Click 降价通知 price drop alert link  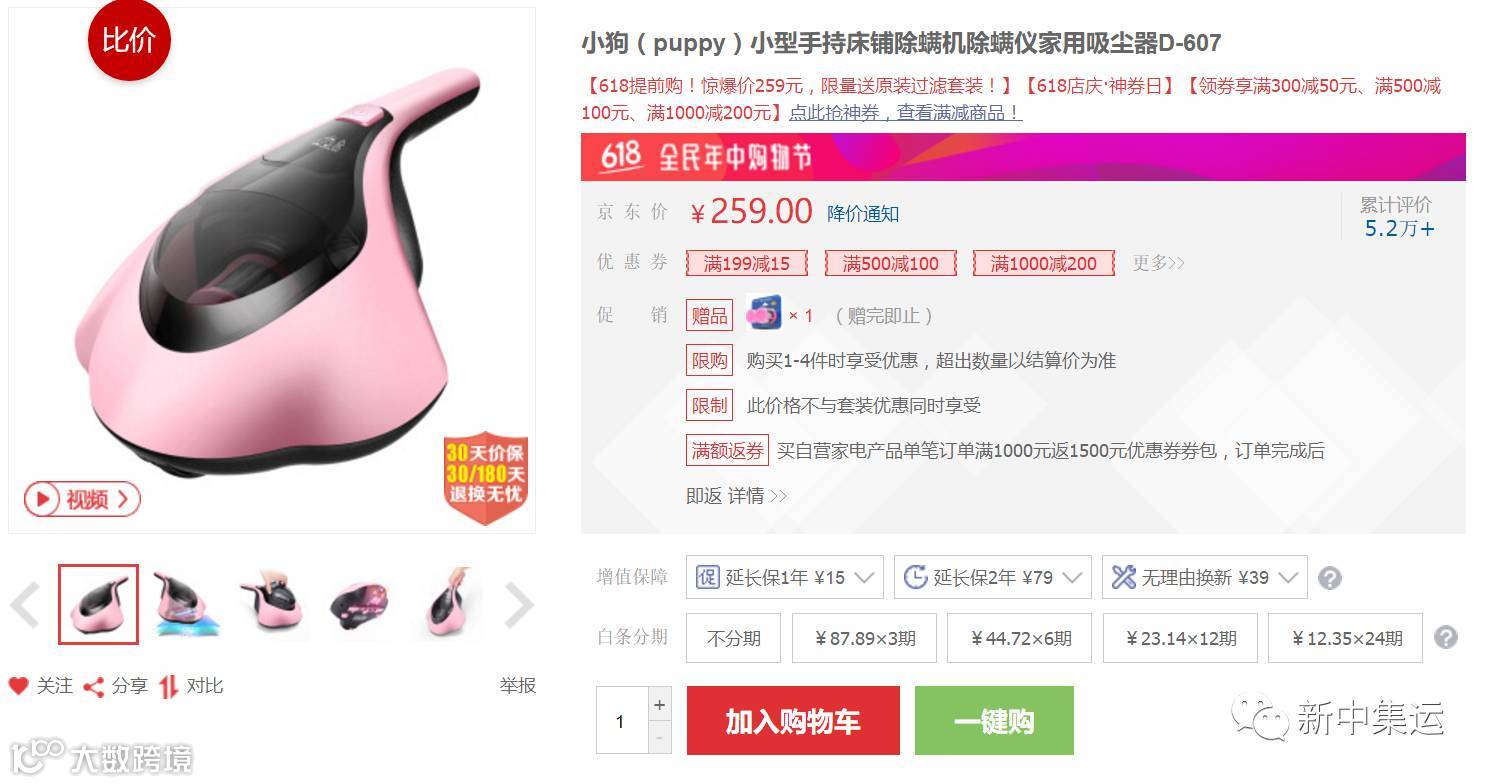coord(863,214)
